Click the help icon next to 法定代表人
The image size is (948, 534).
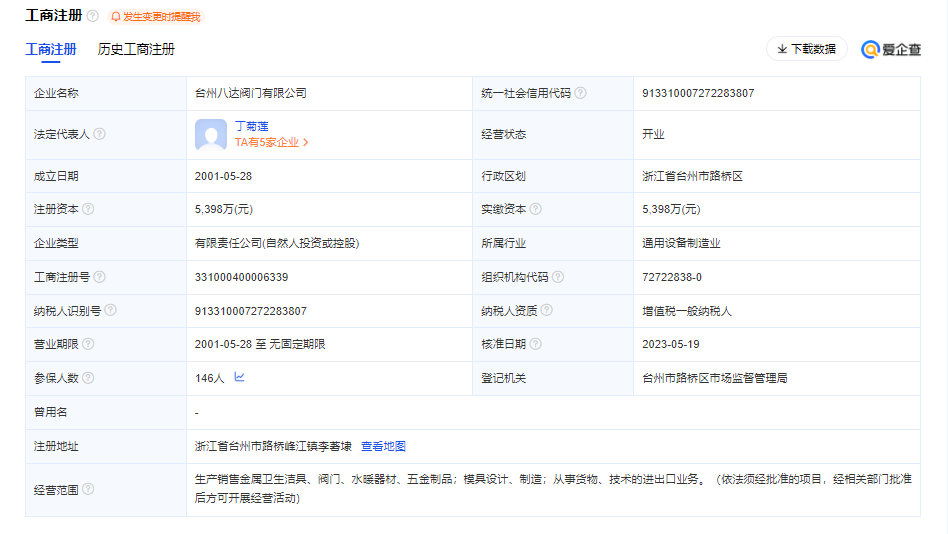99,134
